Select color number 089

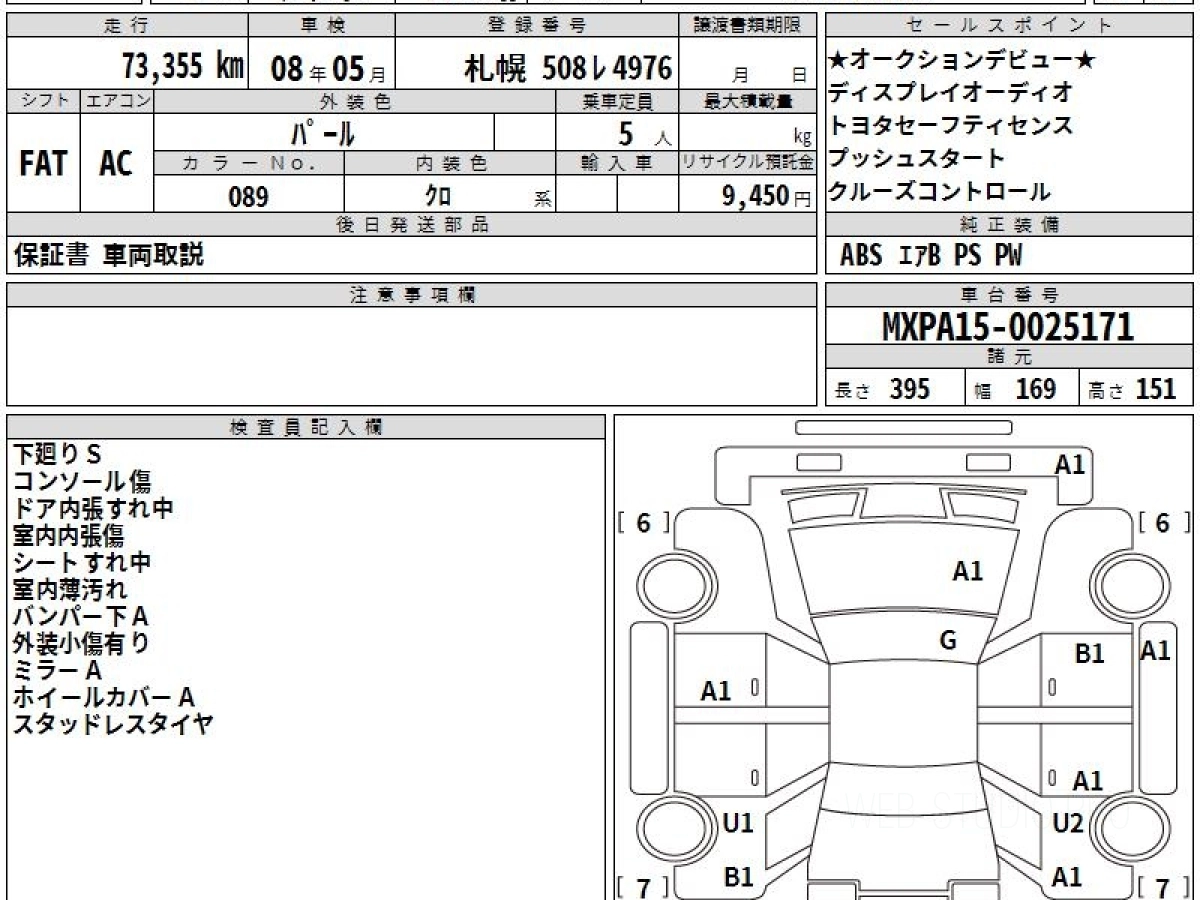(249, 197)
